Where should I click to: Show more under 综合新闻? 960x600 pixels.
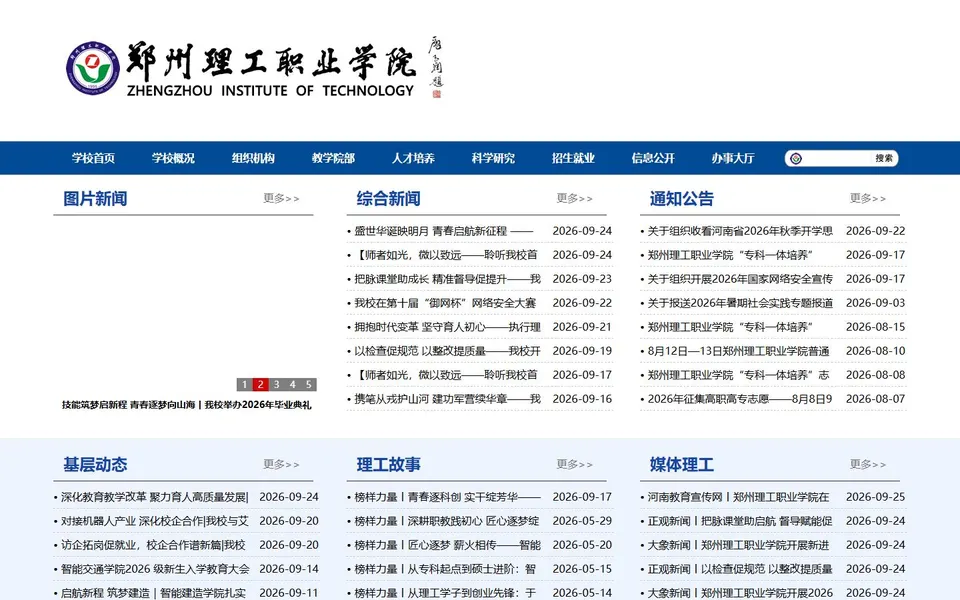point(574,198)
